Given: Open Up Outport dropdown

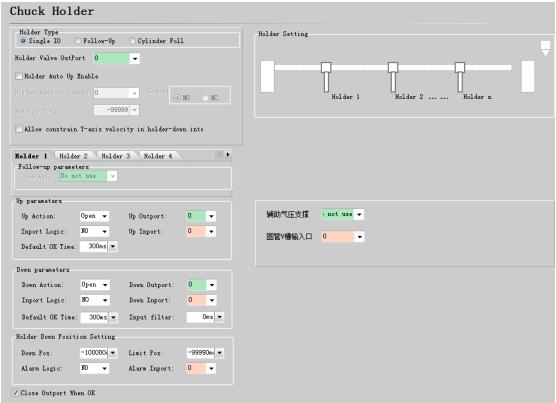Looking at the screenshot, I should [x=211, y=216].
